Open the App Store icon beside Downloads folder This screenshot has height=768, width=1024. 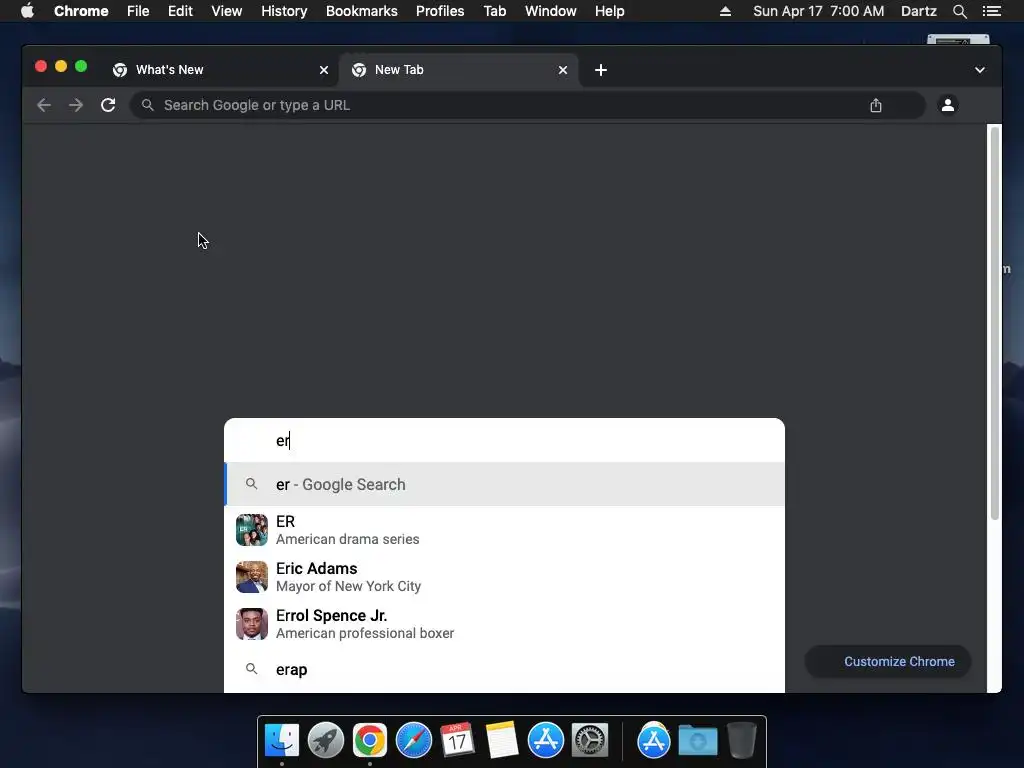pos(654,740)
